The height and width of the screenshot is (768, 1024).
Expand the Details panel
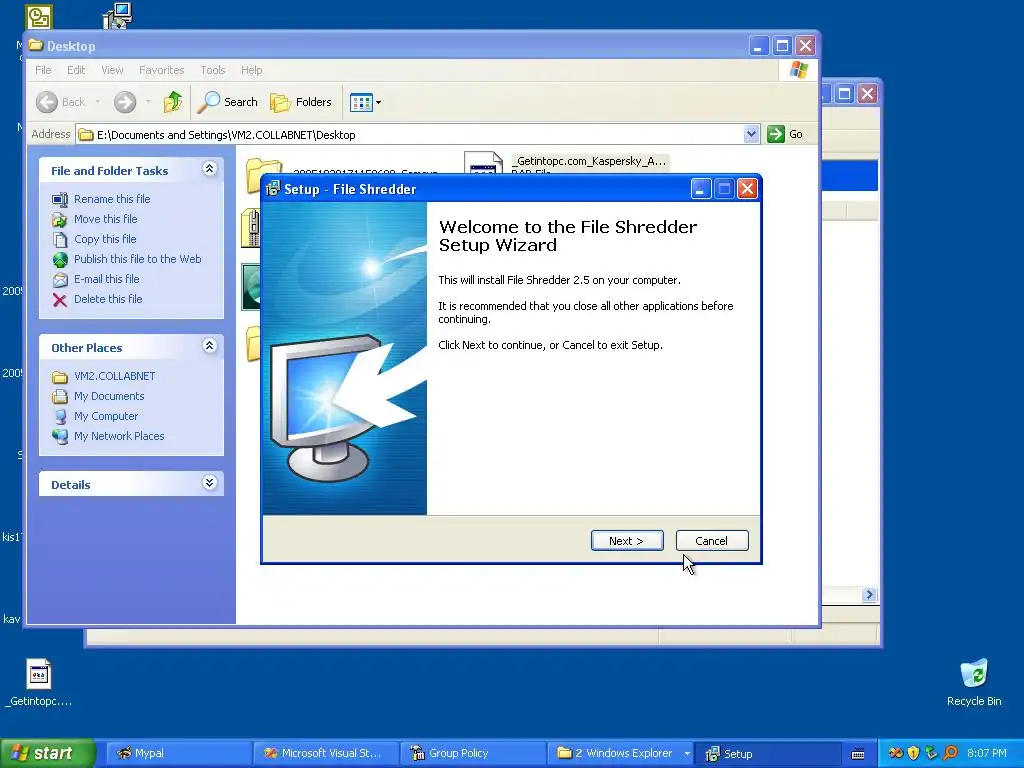click(209, 483)
